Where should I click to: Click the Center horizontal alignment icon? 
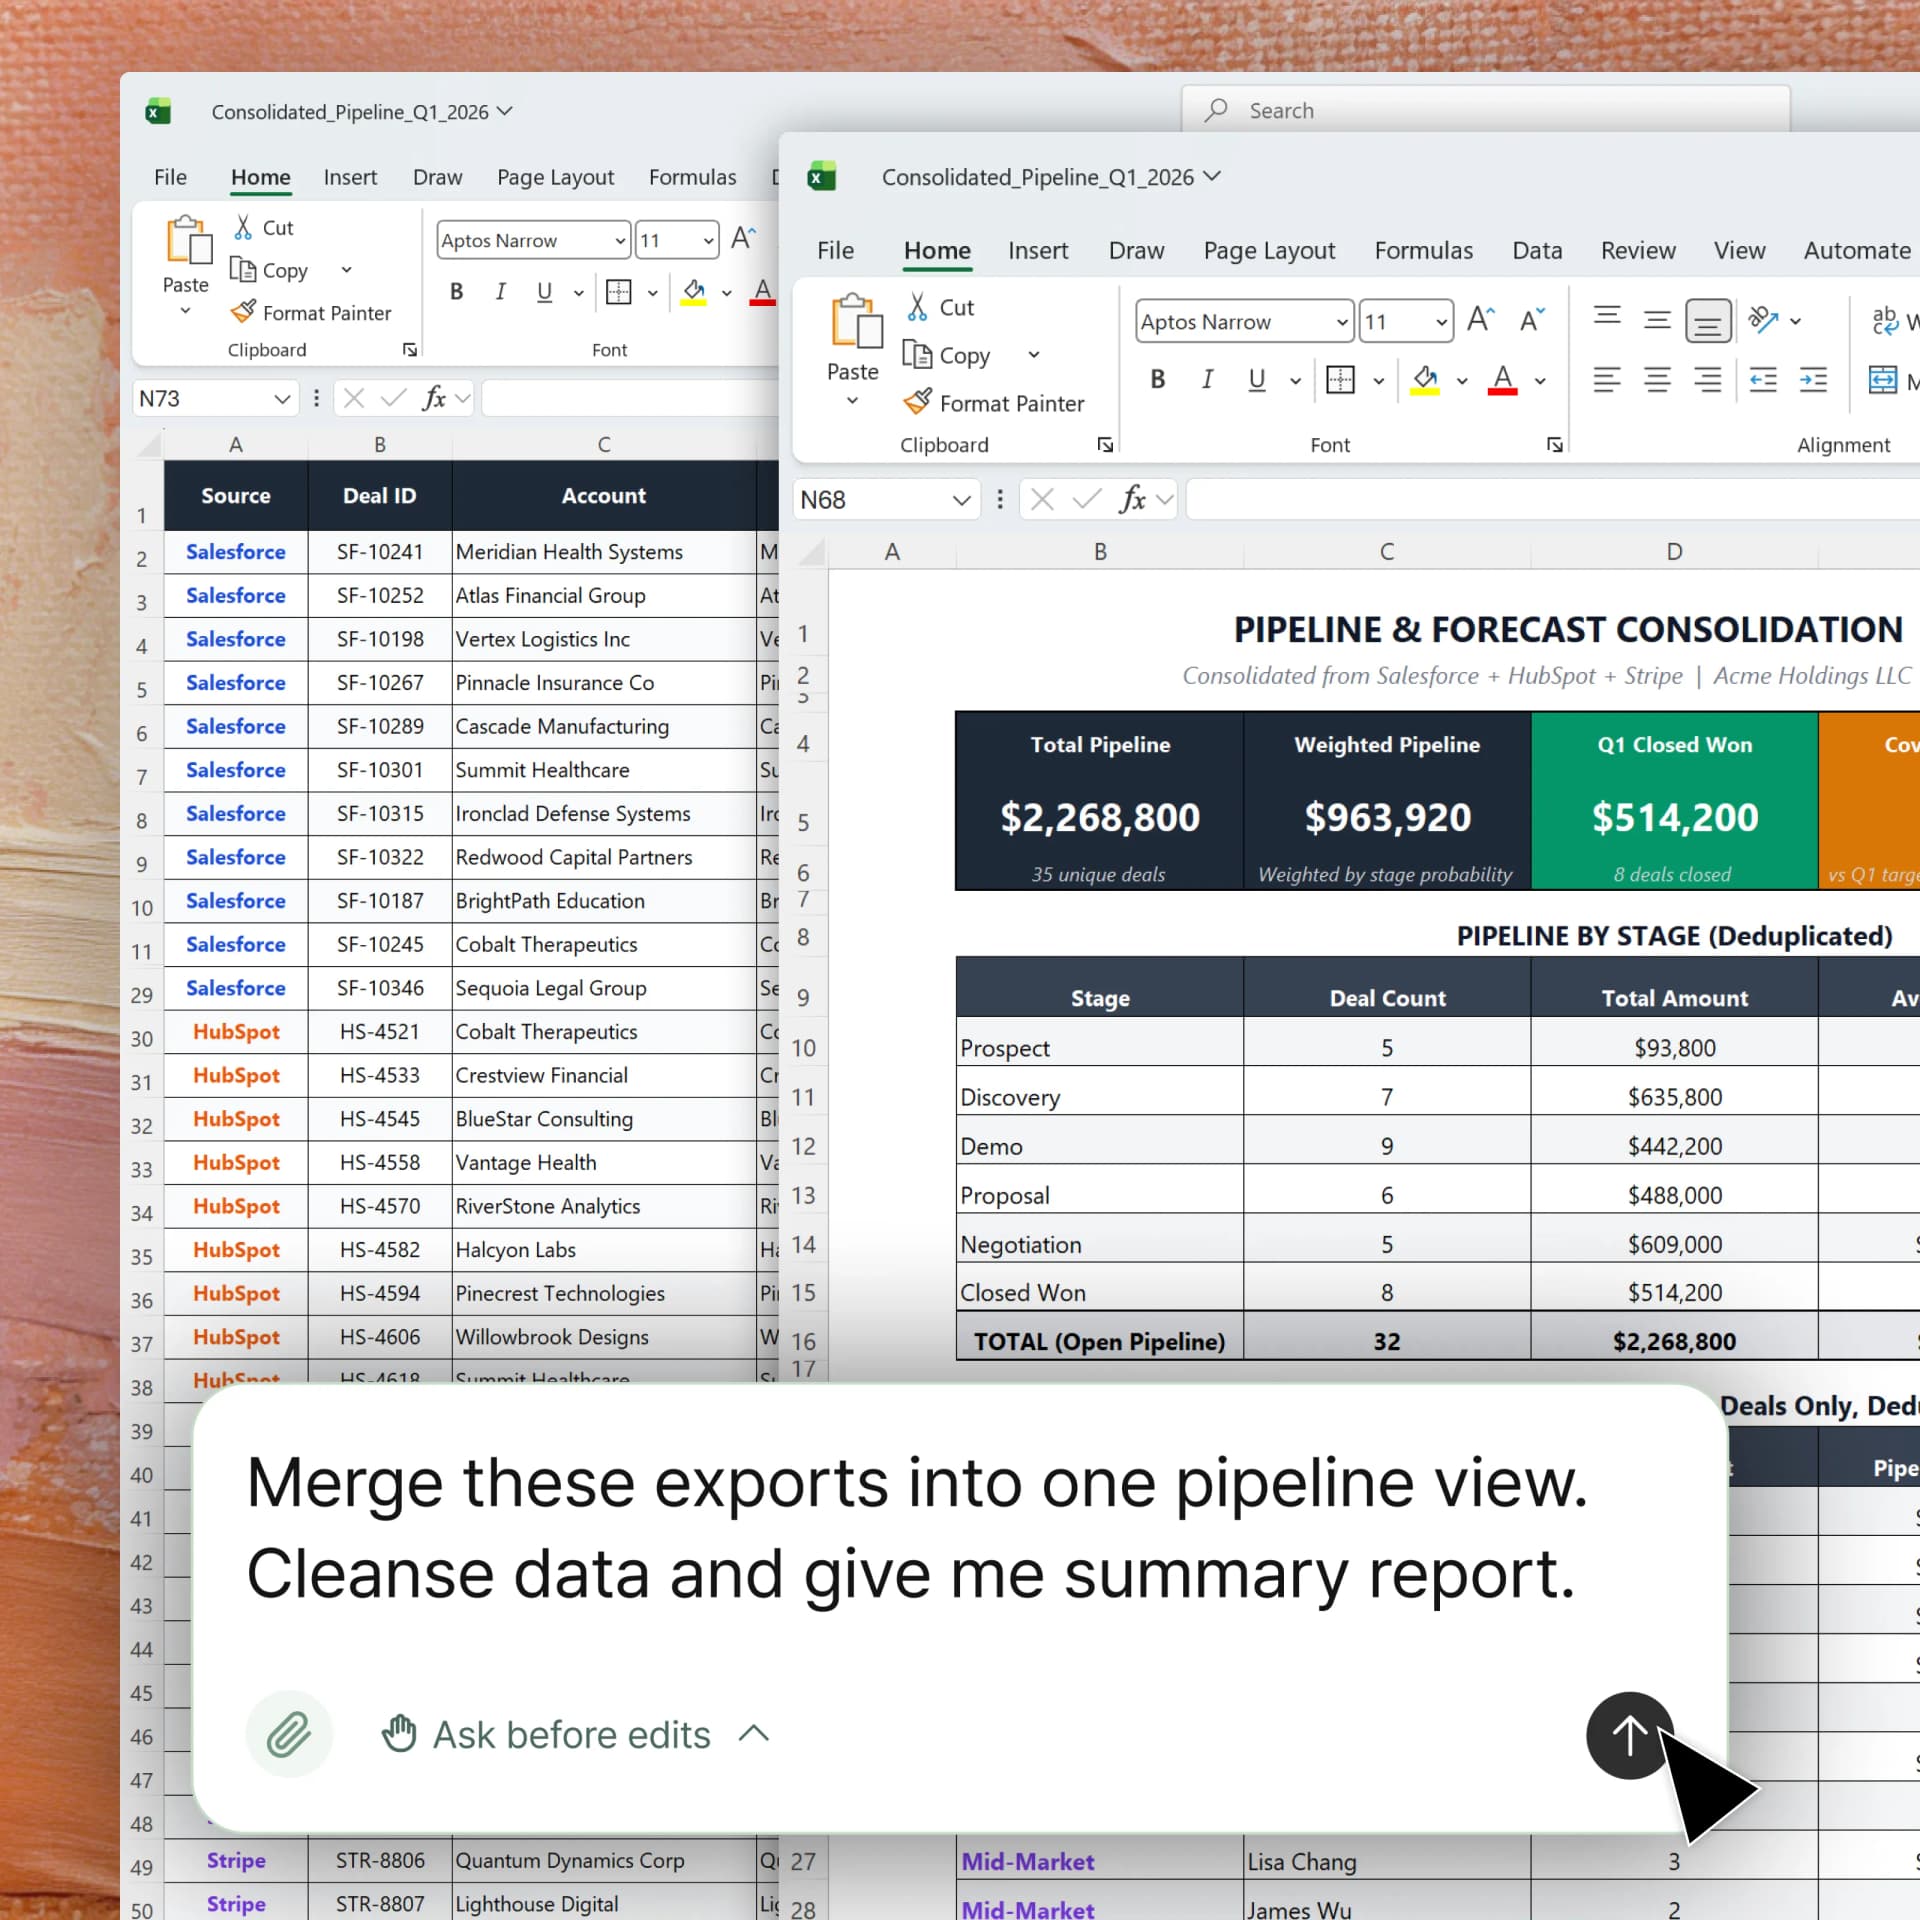pyautogui.click(x=1657, y=380)
